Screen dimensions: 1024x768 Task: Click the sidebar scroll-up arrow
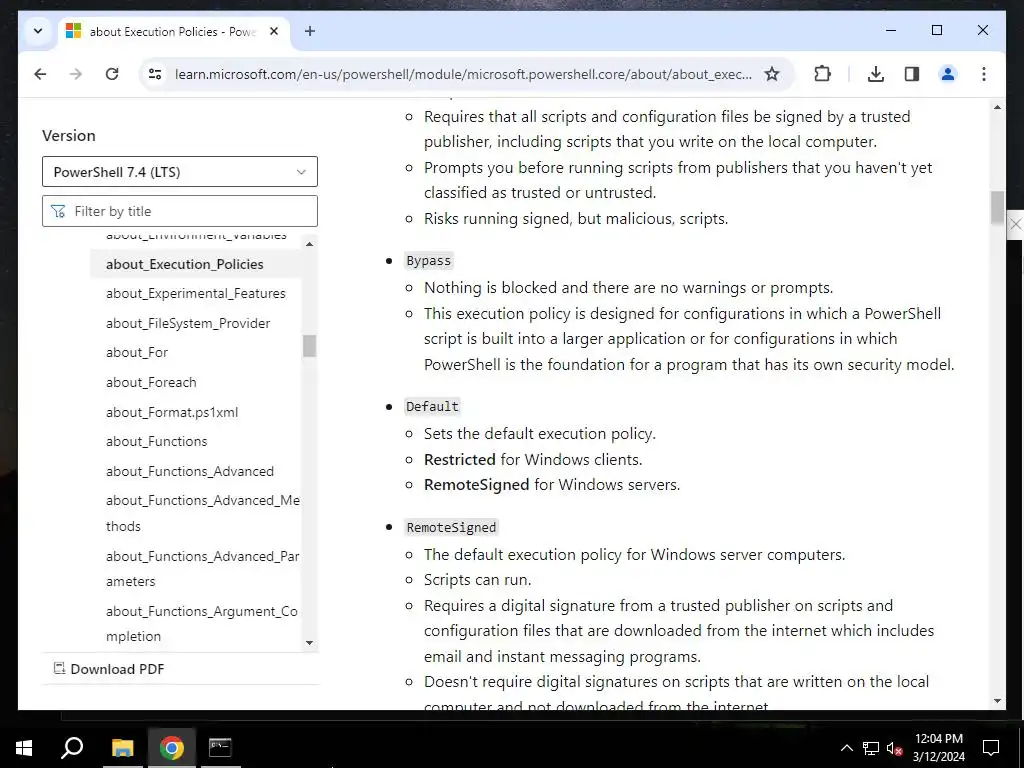pos(310,244)
